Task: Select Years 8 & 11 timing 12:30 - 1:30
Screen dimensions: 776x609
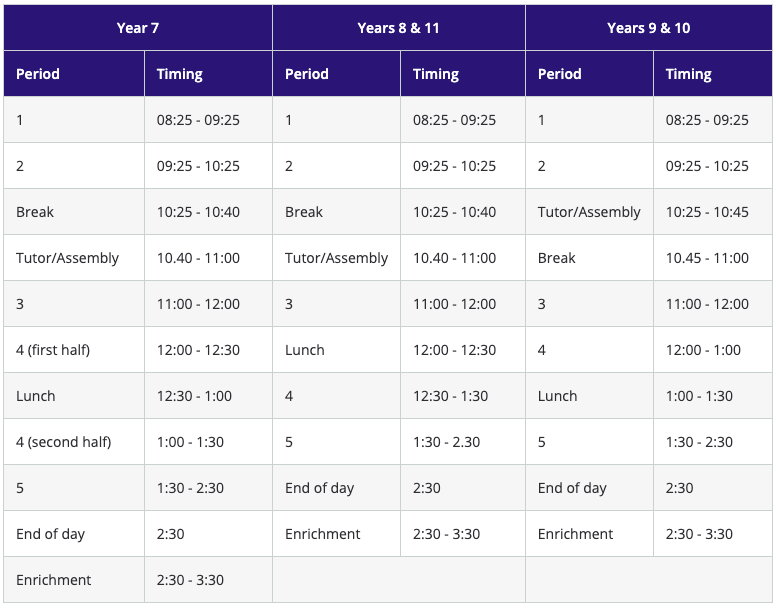Action: tap(463, 396)
